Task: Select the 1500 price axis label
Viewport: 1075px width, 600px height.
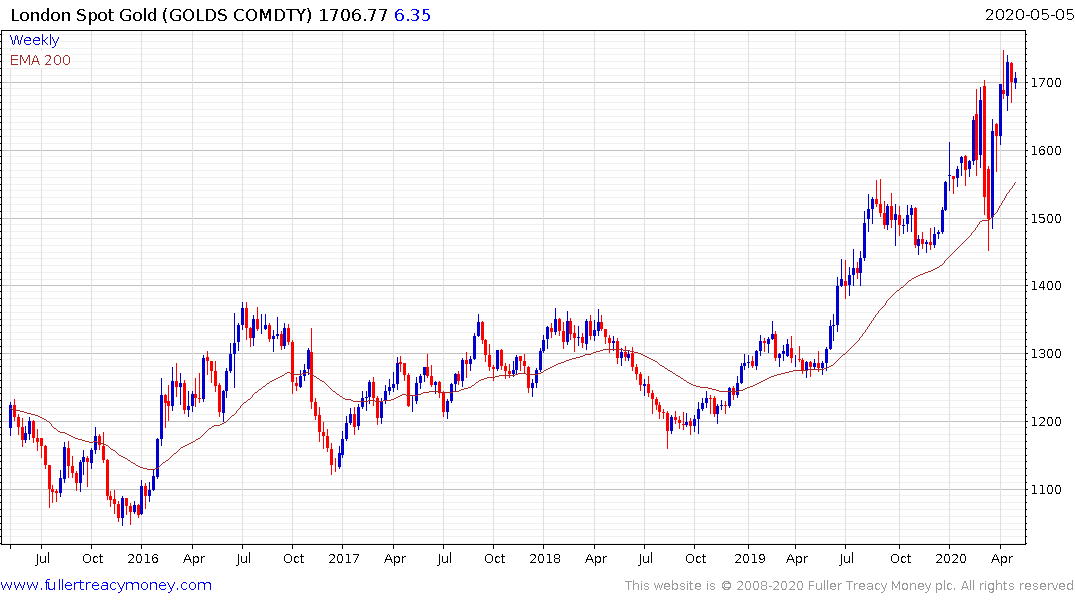Action: [x=1047, y=219]
